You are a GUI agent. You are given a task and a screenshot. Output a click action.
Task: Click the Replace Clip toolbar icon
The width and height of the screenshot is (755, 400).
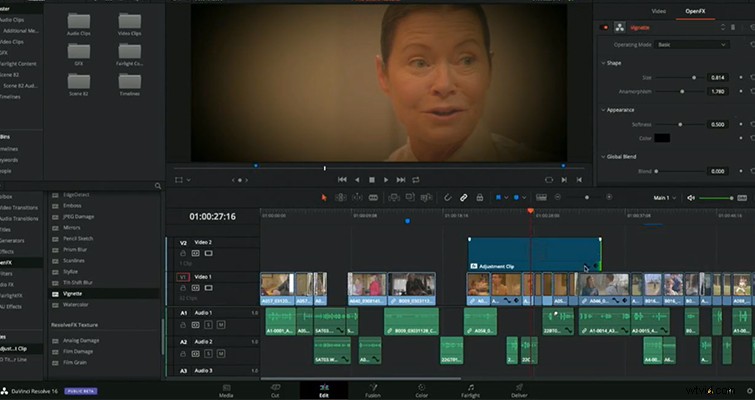tap(426, 197)
